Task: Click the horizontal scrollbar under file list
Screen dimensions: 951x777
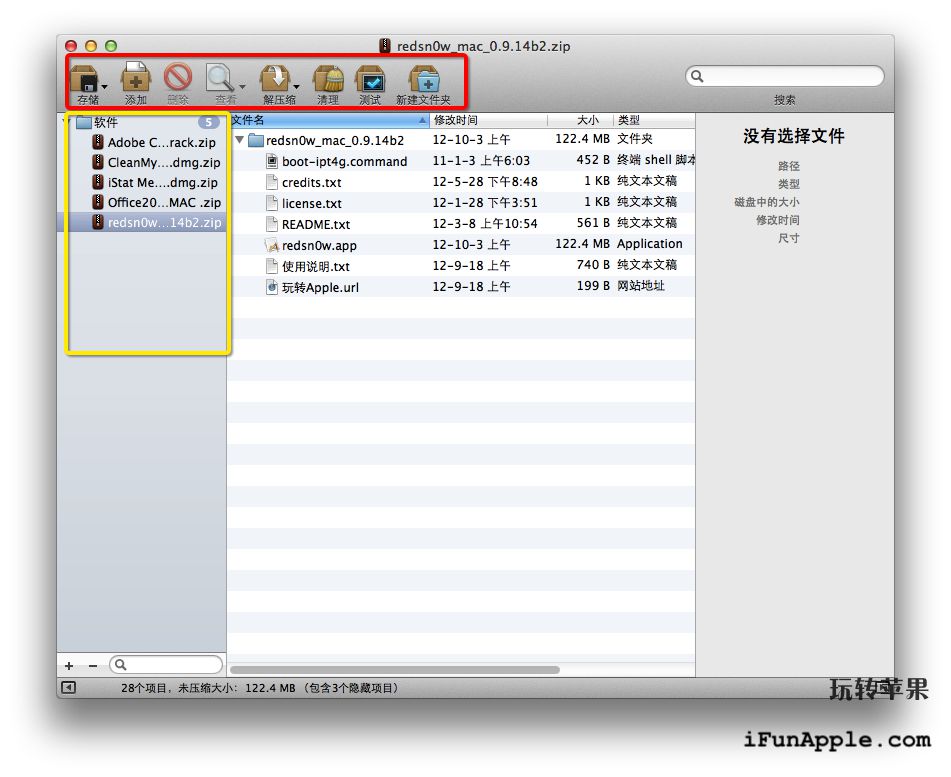Action: click(395, 670)
